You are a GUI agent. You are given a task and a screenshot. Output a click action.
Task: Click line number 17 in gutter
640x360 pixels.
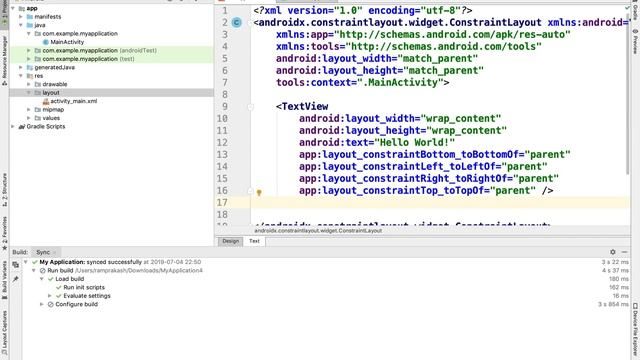[222, 202]
